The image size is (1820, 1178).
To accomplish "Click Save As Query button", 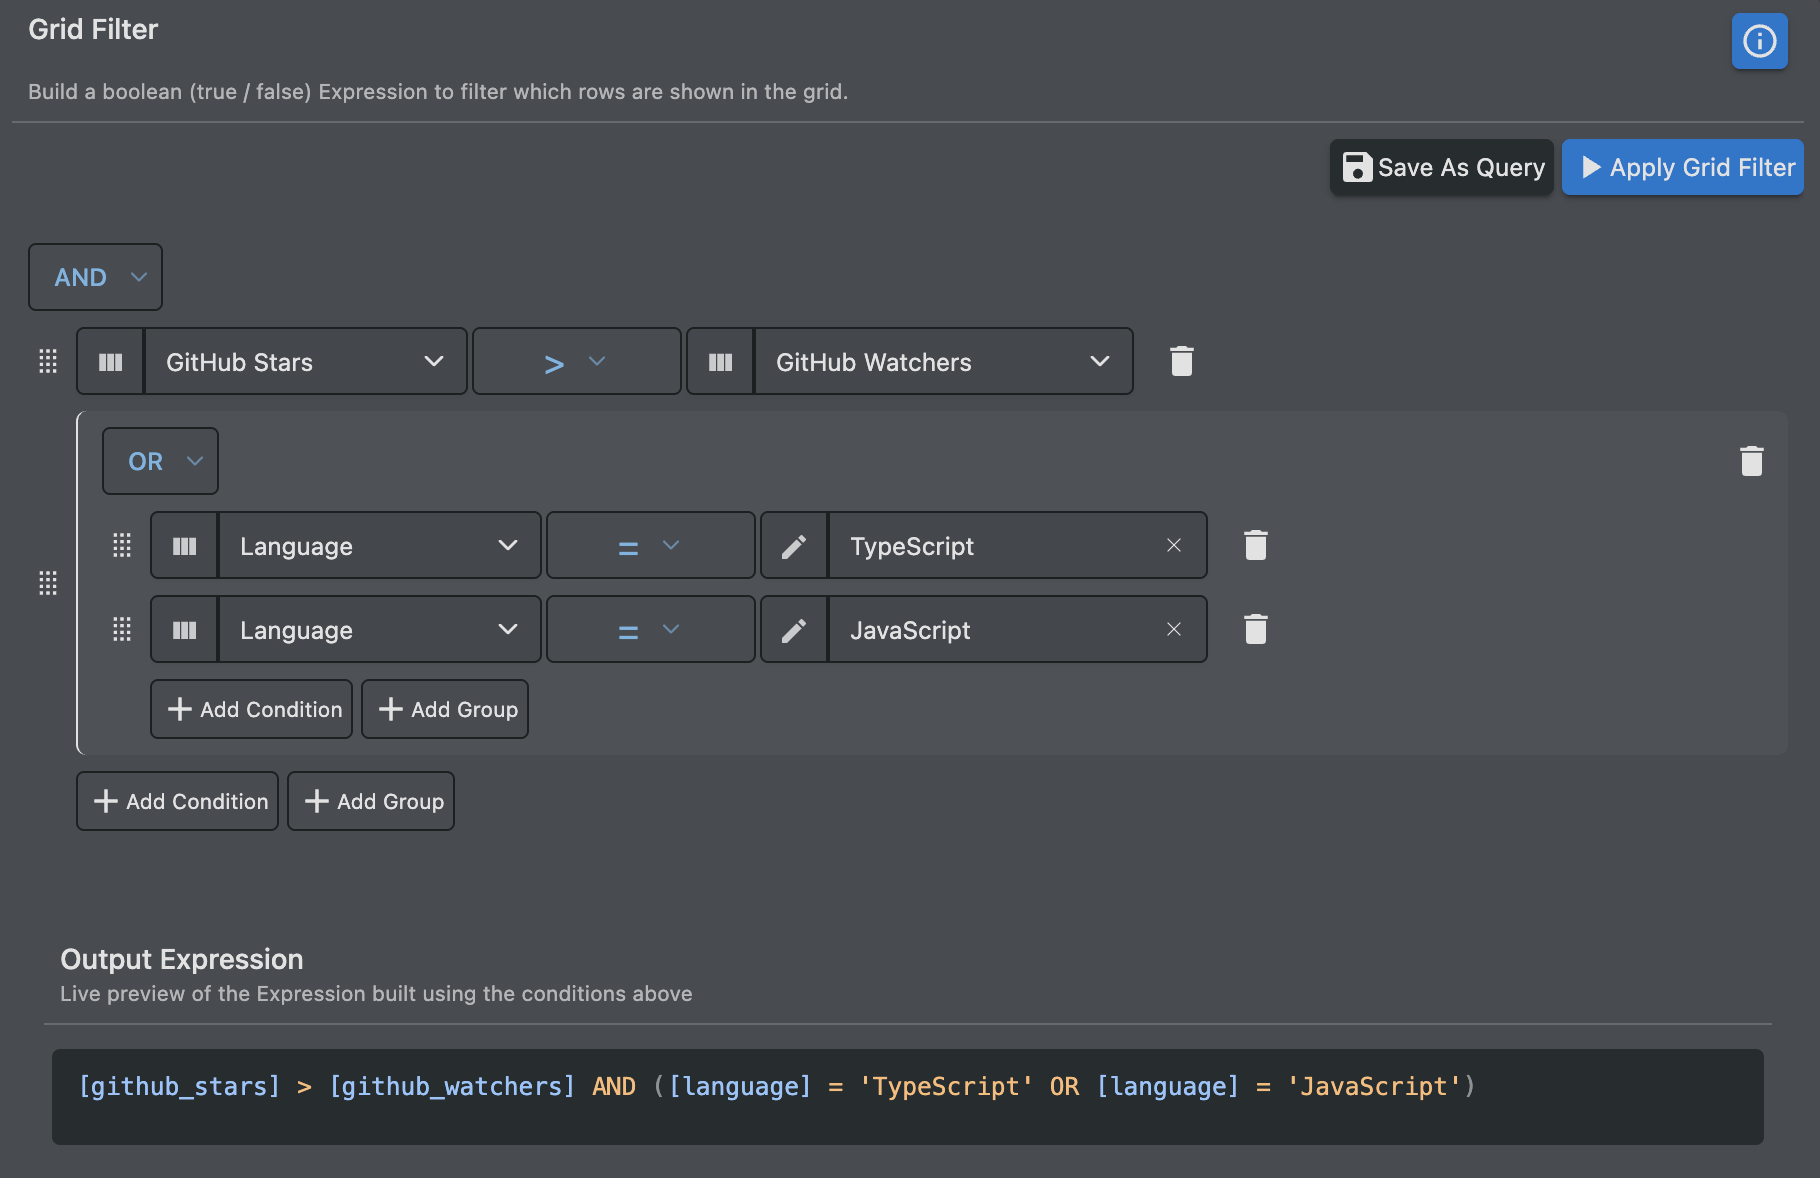I will pyautogui.click(x=1441, y=167).
